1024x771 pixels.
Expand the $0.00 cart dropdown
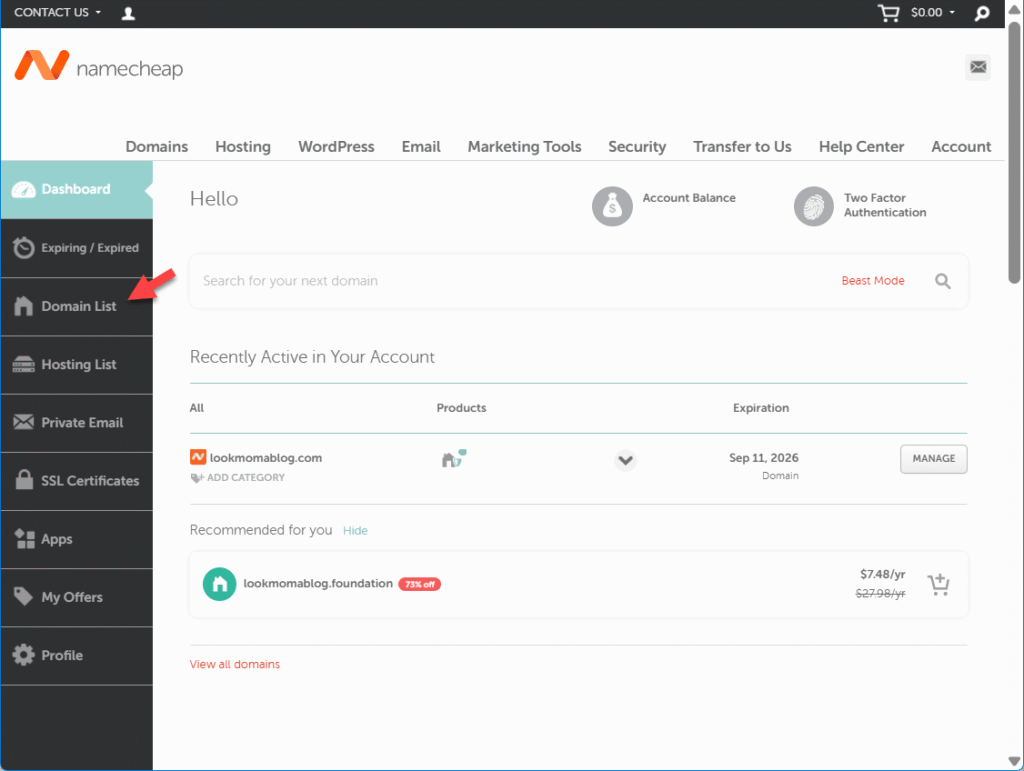click(x=932, y=13)
